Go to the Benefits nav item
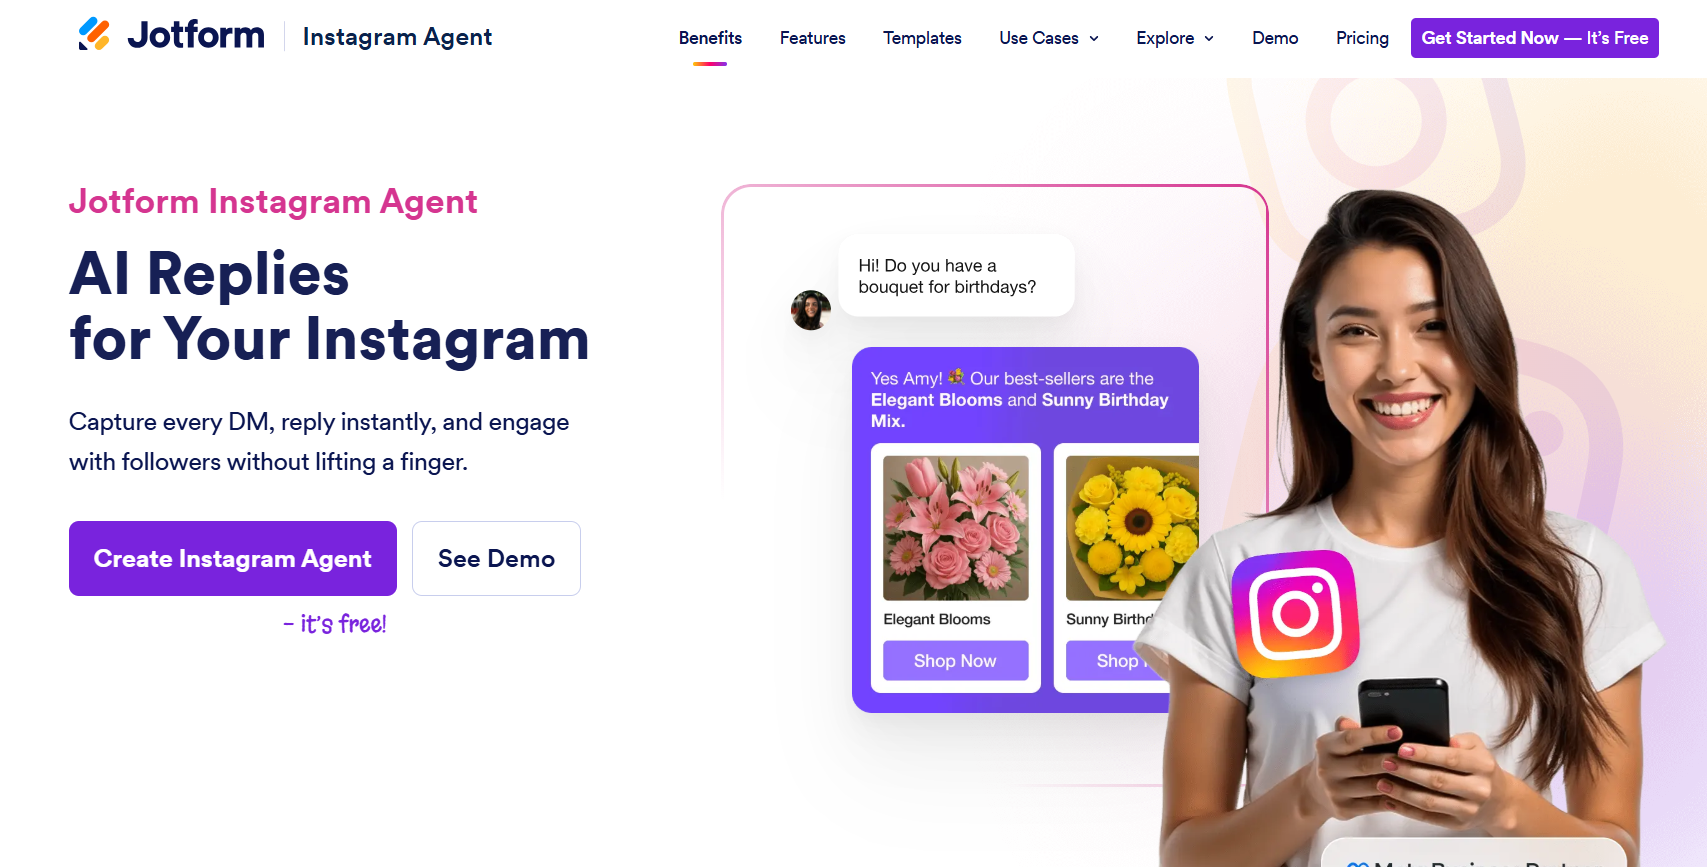 710,38
